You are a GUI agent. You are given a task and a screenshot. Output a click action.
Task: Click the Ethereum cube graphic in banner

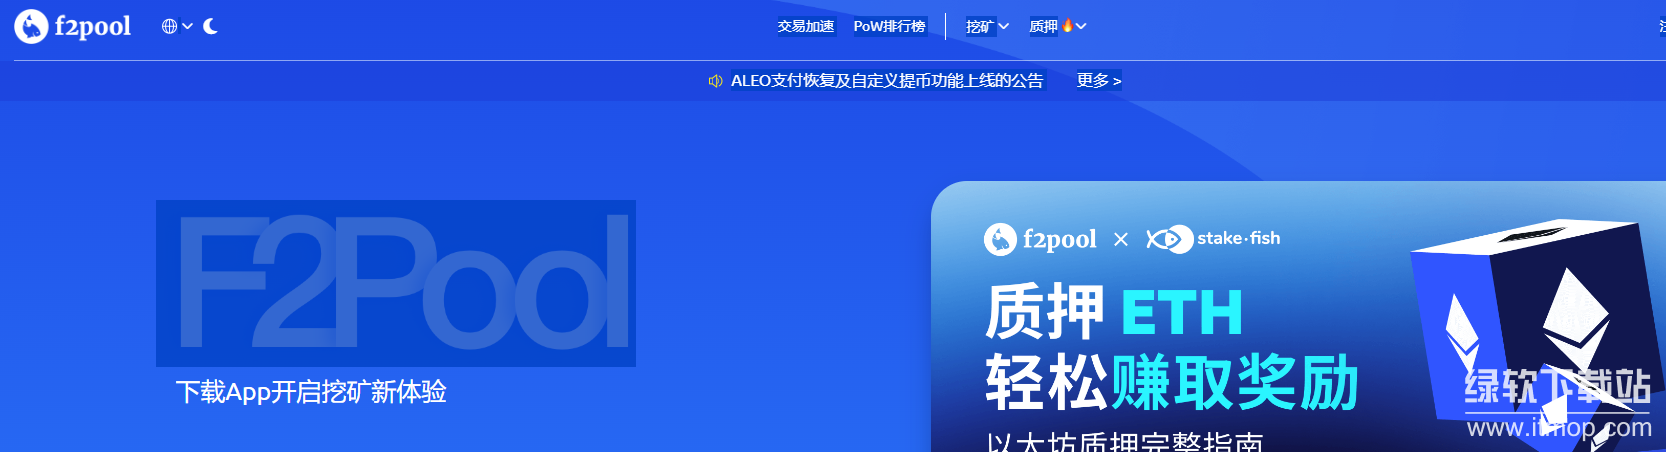tap(1530, 320)
